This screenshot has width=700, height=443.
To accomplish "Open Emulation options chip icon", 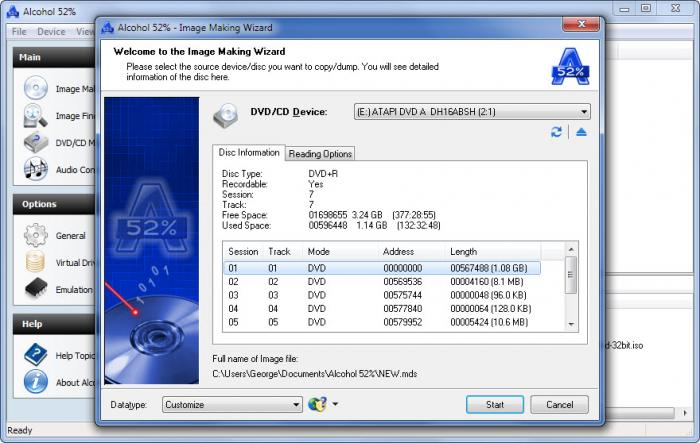I will [x=36, y=288].
